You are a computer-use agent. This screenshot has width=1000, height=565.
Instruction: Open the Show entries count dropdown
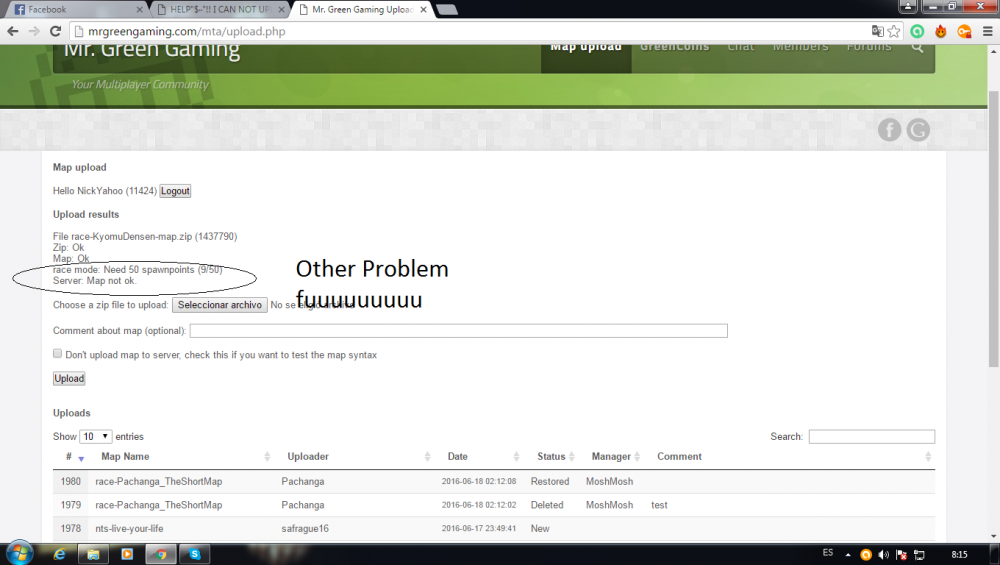click(96, 436)
